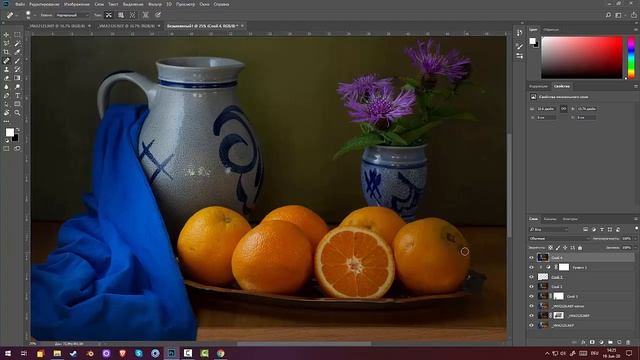
Task: Select the Rectangle shape tool
Action: tap(17, 104)
